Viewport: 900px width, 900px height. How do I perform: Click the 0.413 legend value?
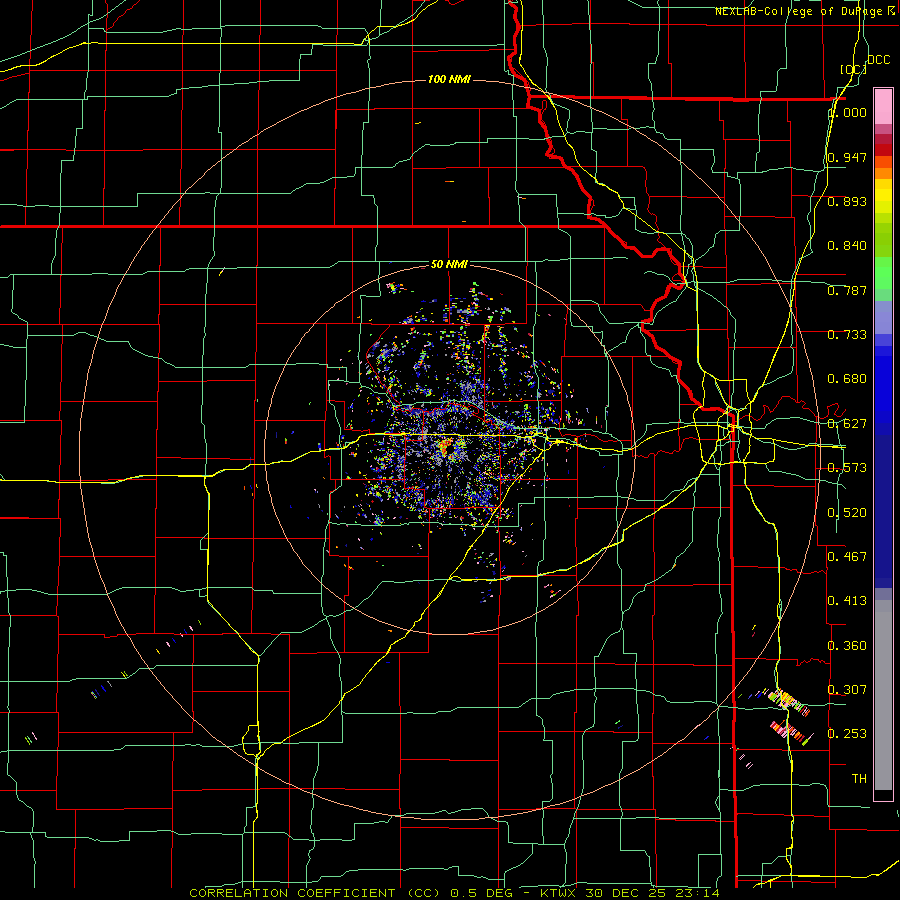(848, 601)
